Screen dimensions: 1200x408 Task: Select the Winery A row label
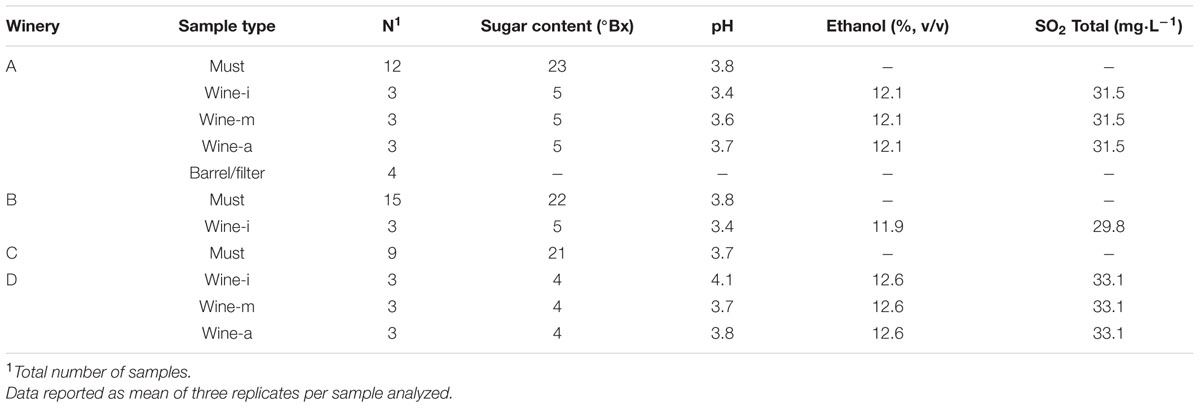[x=11, y=66]
